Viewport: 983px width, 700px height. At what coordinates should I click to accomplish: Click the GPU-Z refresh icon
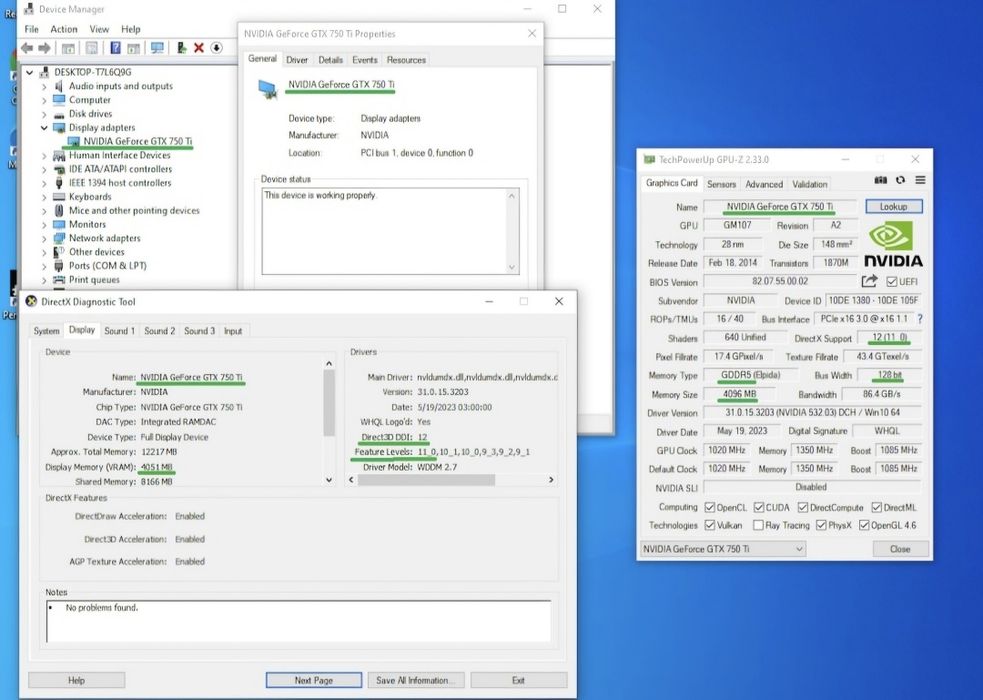(901, 181)
